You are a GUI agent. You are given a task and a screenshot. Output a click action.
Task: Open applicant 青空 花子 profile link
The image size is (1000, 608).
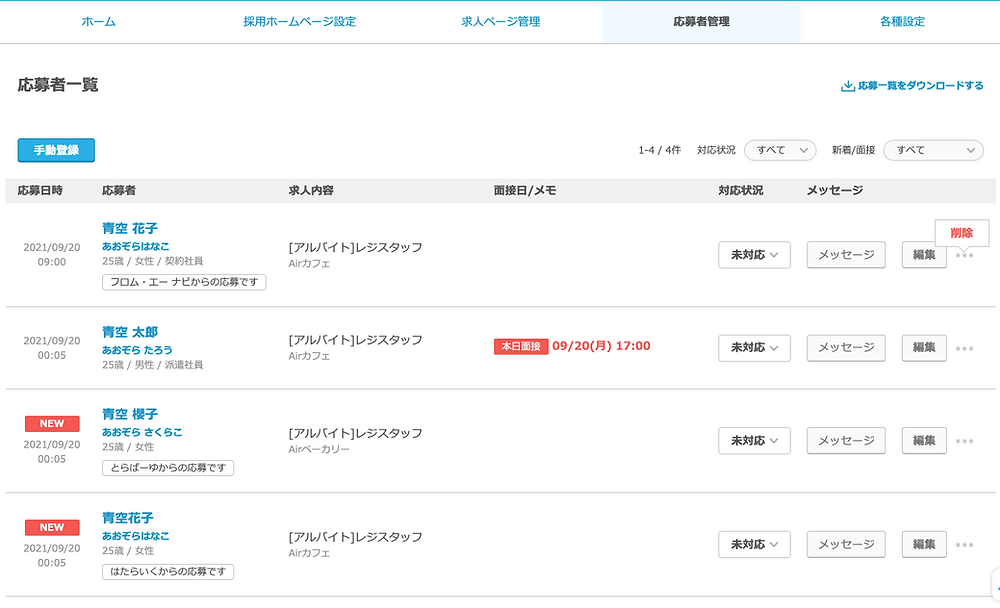click(x=130, y=228)
